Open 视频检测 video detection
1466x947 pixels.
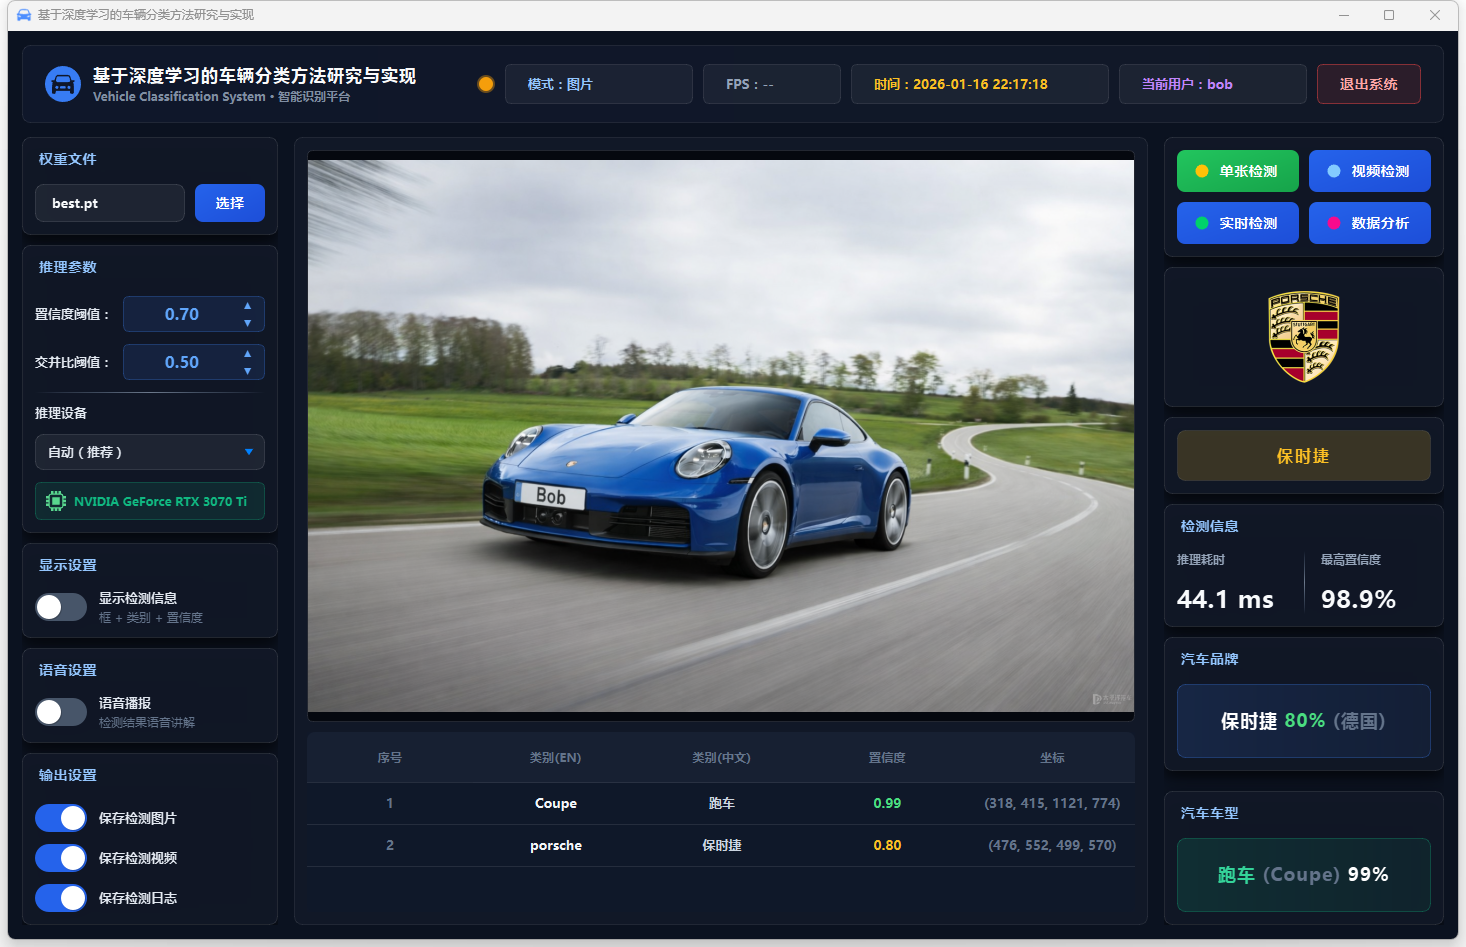pos(1370,171)
